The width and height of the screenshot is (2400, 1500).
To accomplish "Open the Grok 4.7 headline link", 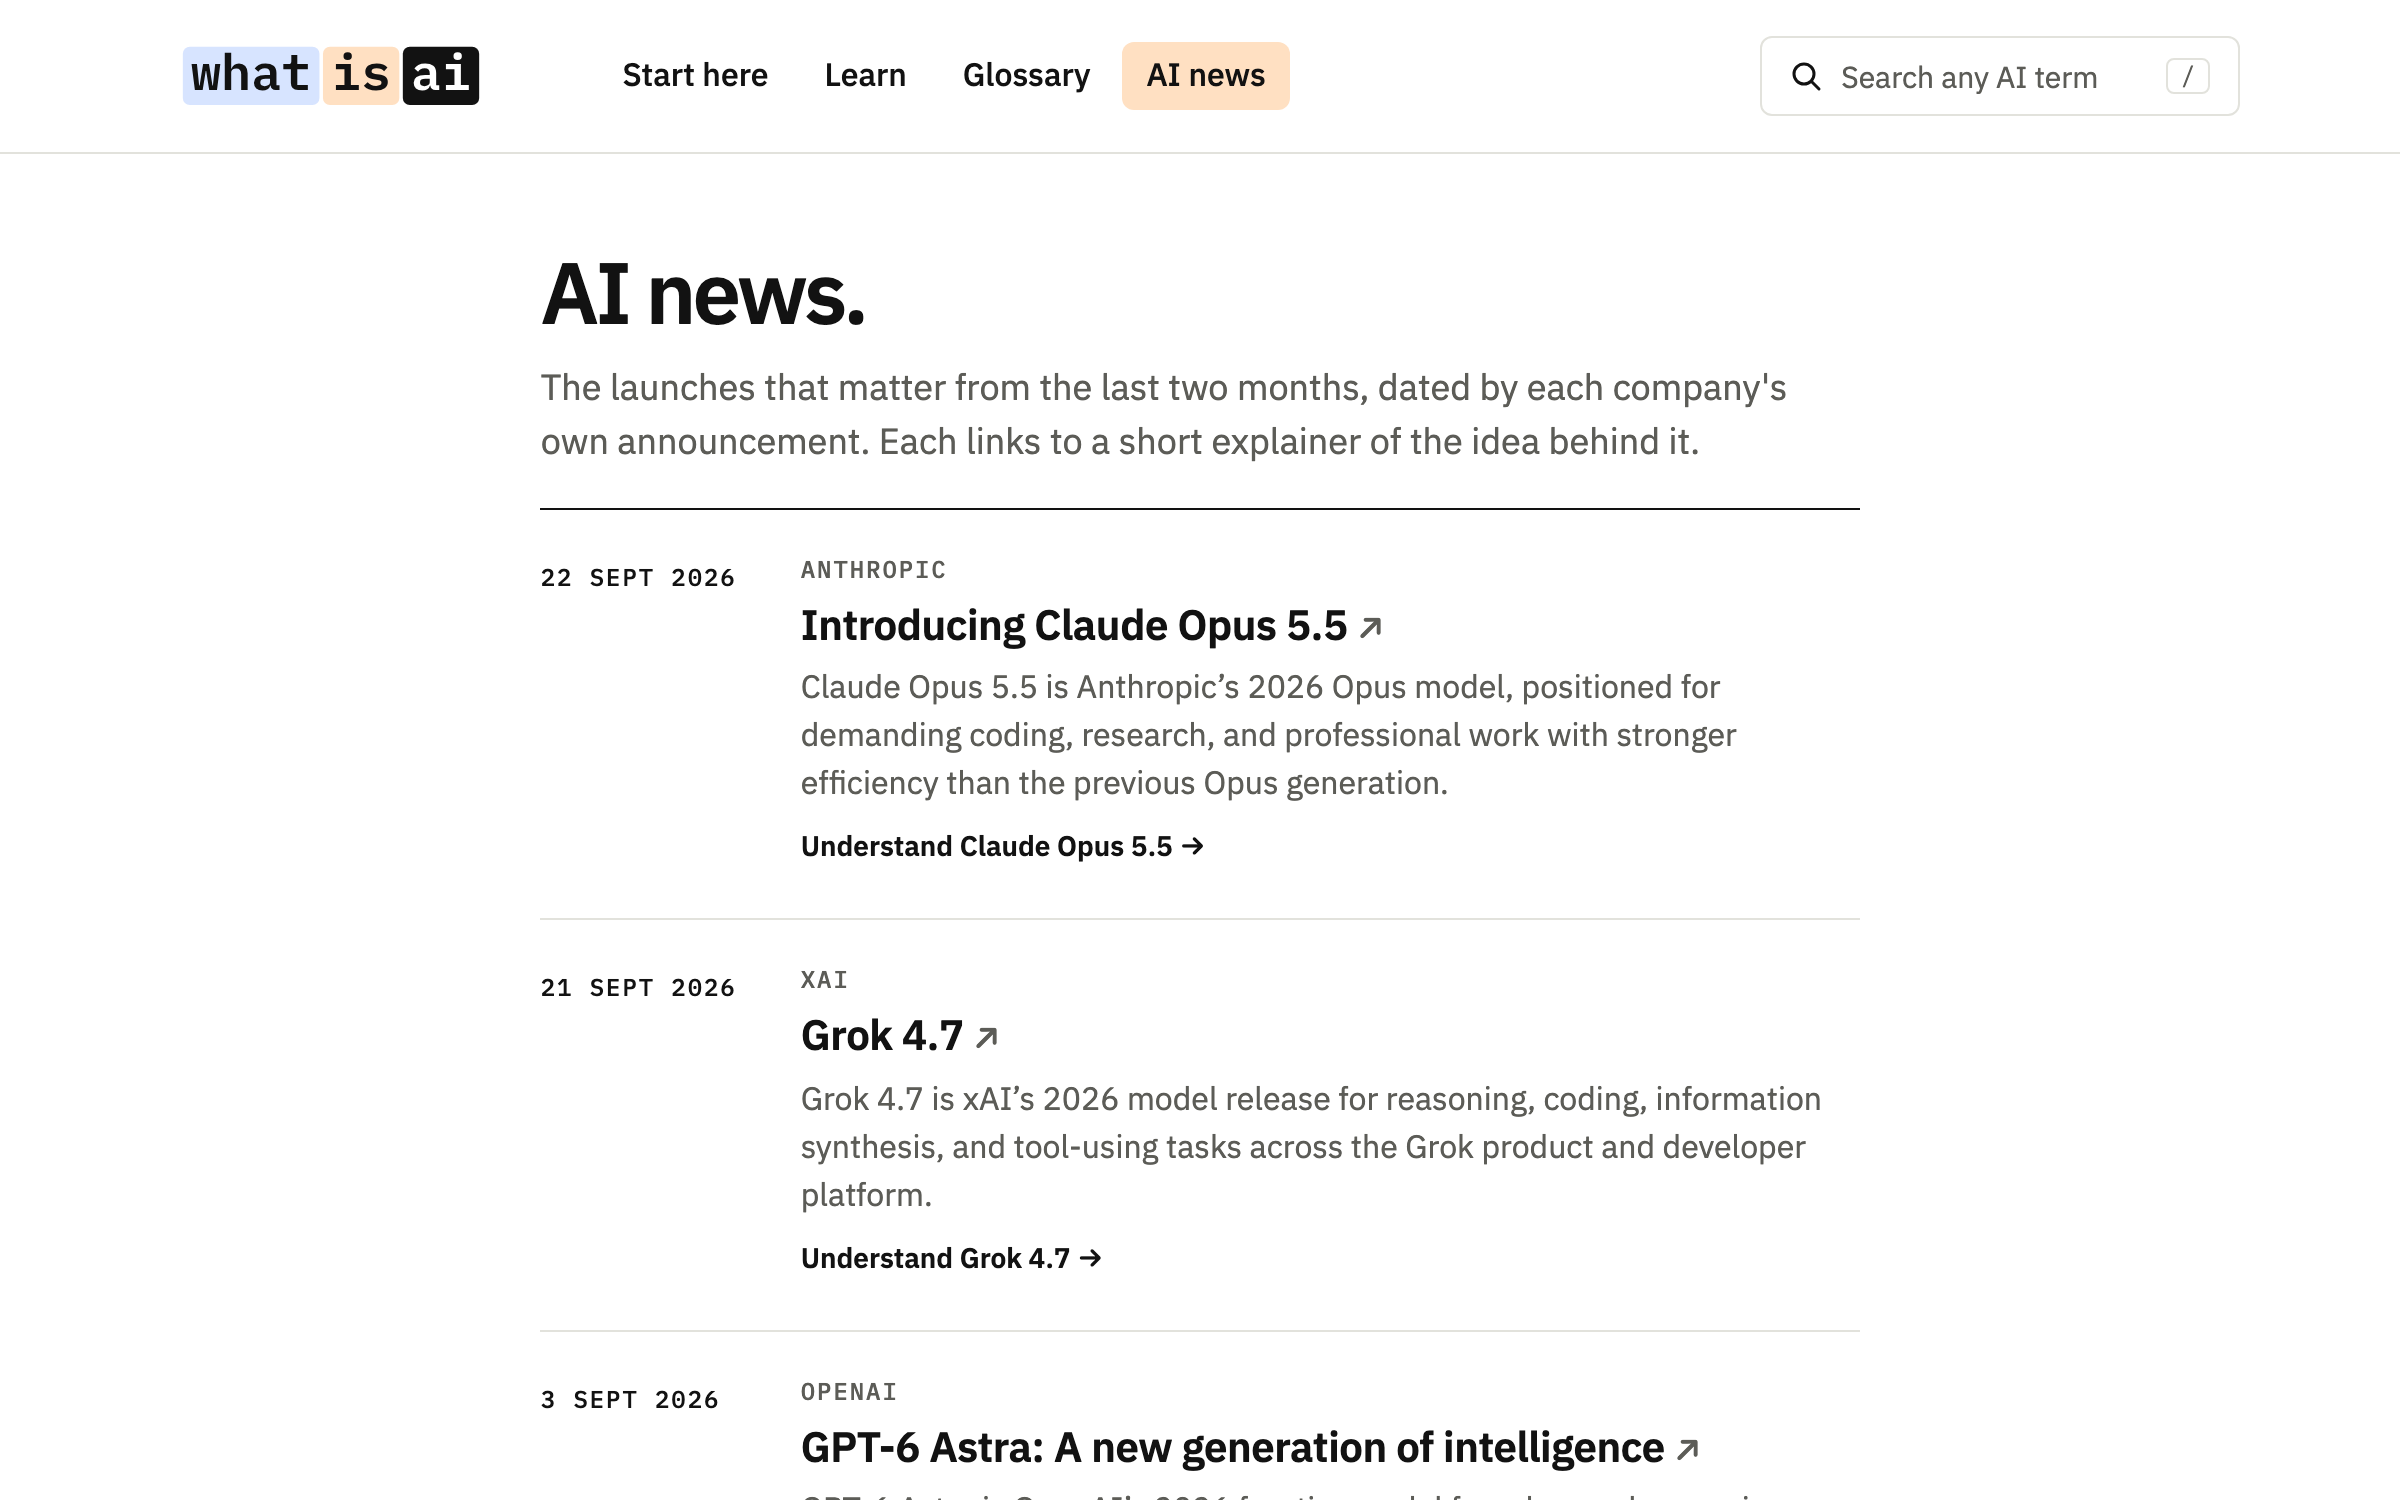I will (x=882, y=1036).
